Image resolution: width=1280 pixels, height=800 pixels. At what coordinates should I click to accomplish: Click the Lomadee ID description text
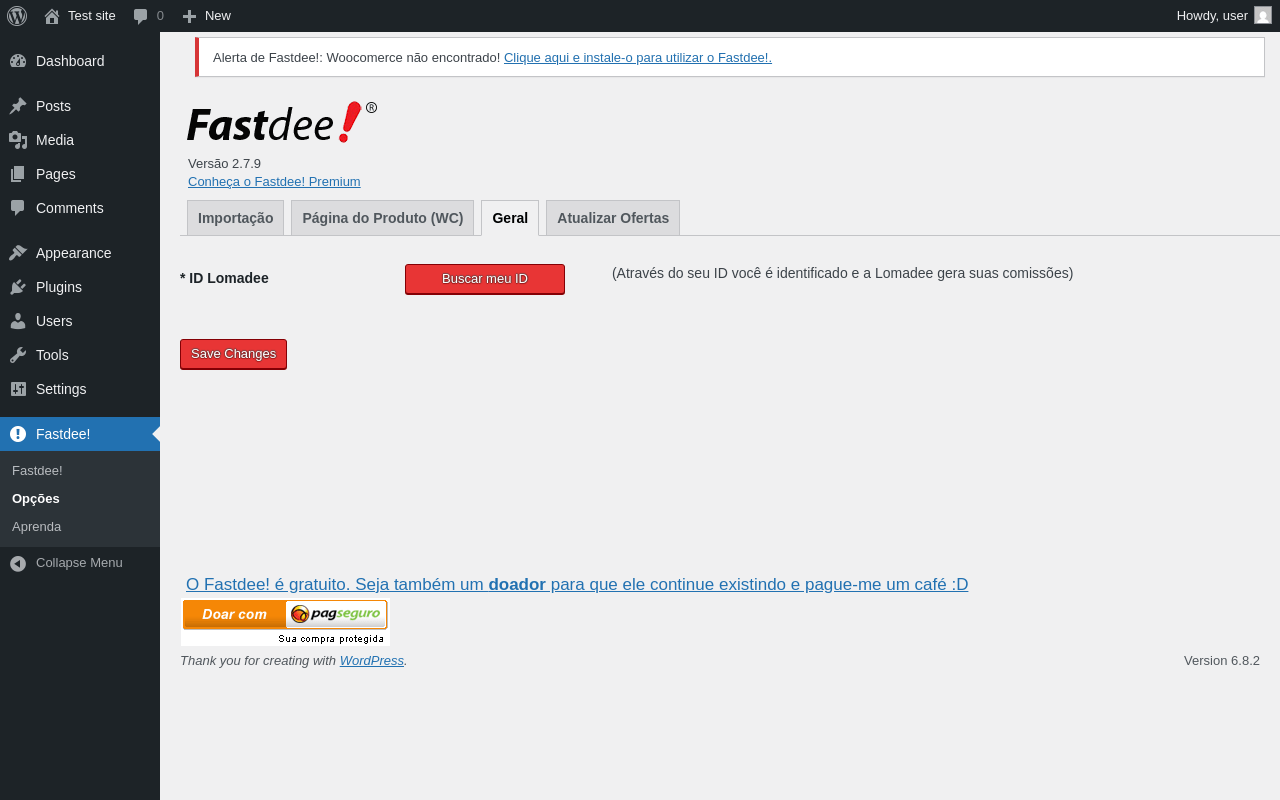click(842, 273)
